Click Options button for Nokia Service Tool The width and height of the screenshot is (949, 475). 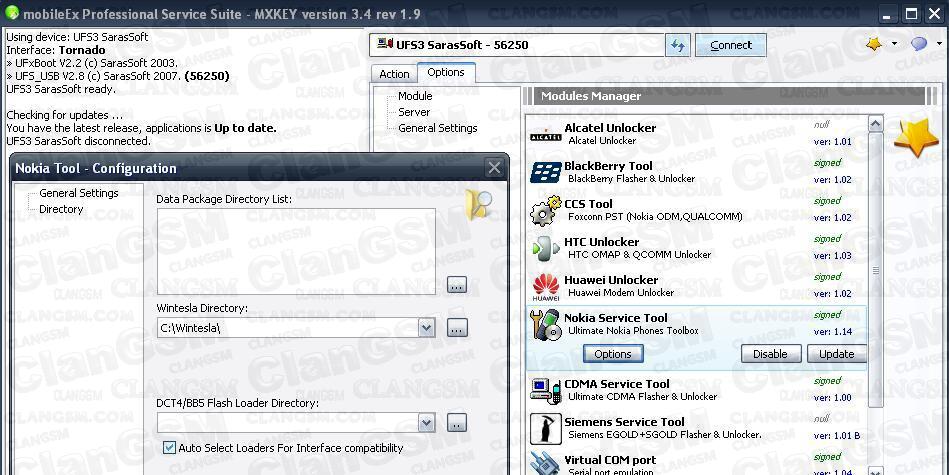pyautogui.click(x=612, y=354)
